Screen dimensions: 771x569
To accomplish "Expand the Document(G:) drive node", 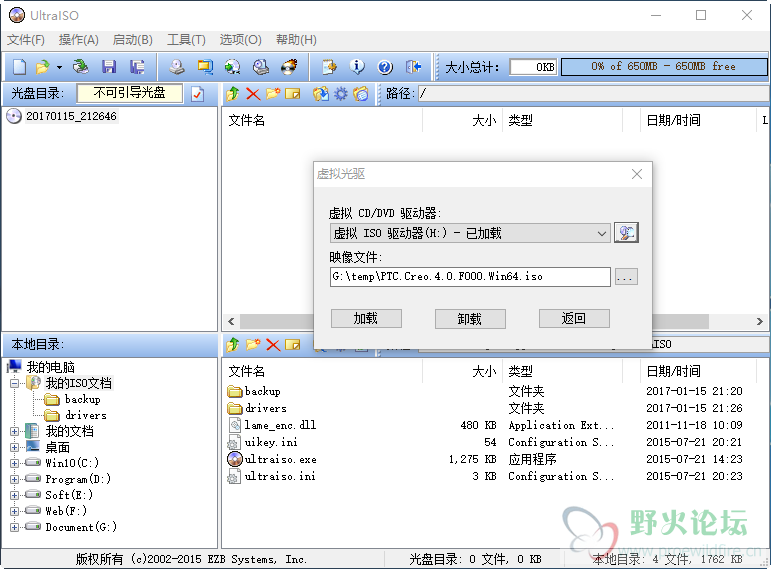I will pos(15,527).
